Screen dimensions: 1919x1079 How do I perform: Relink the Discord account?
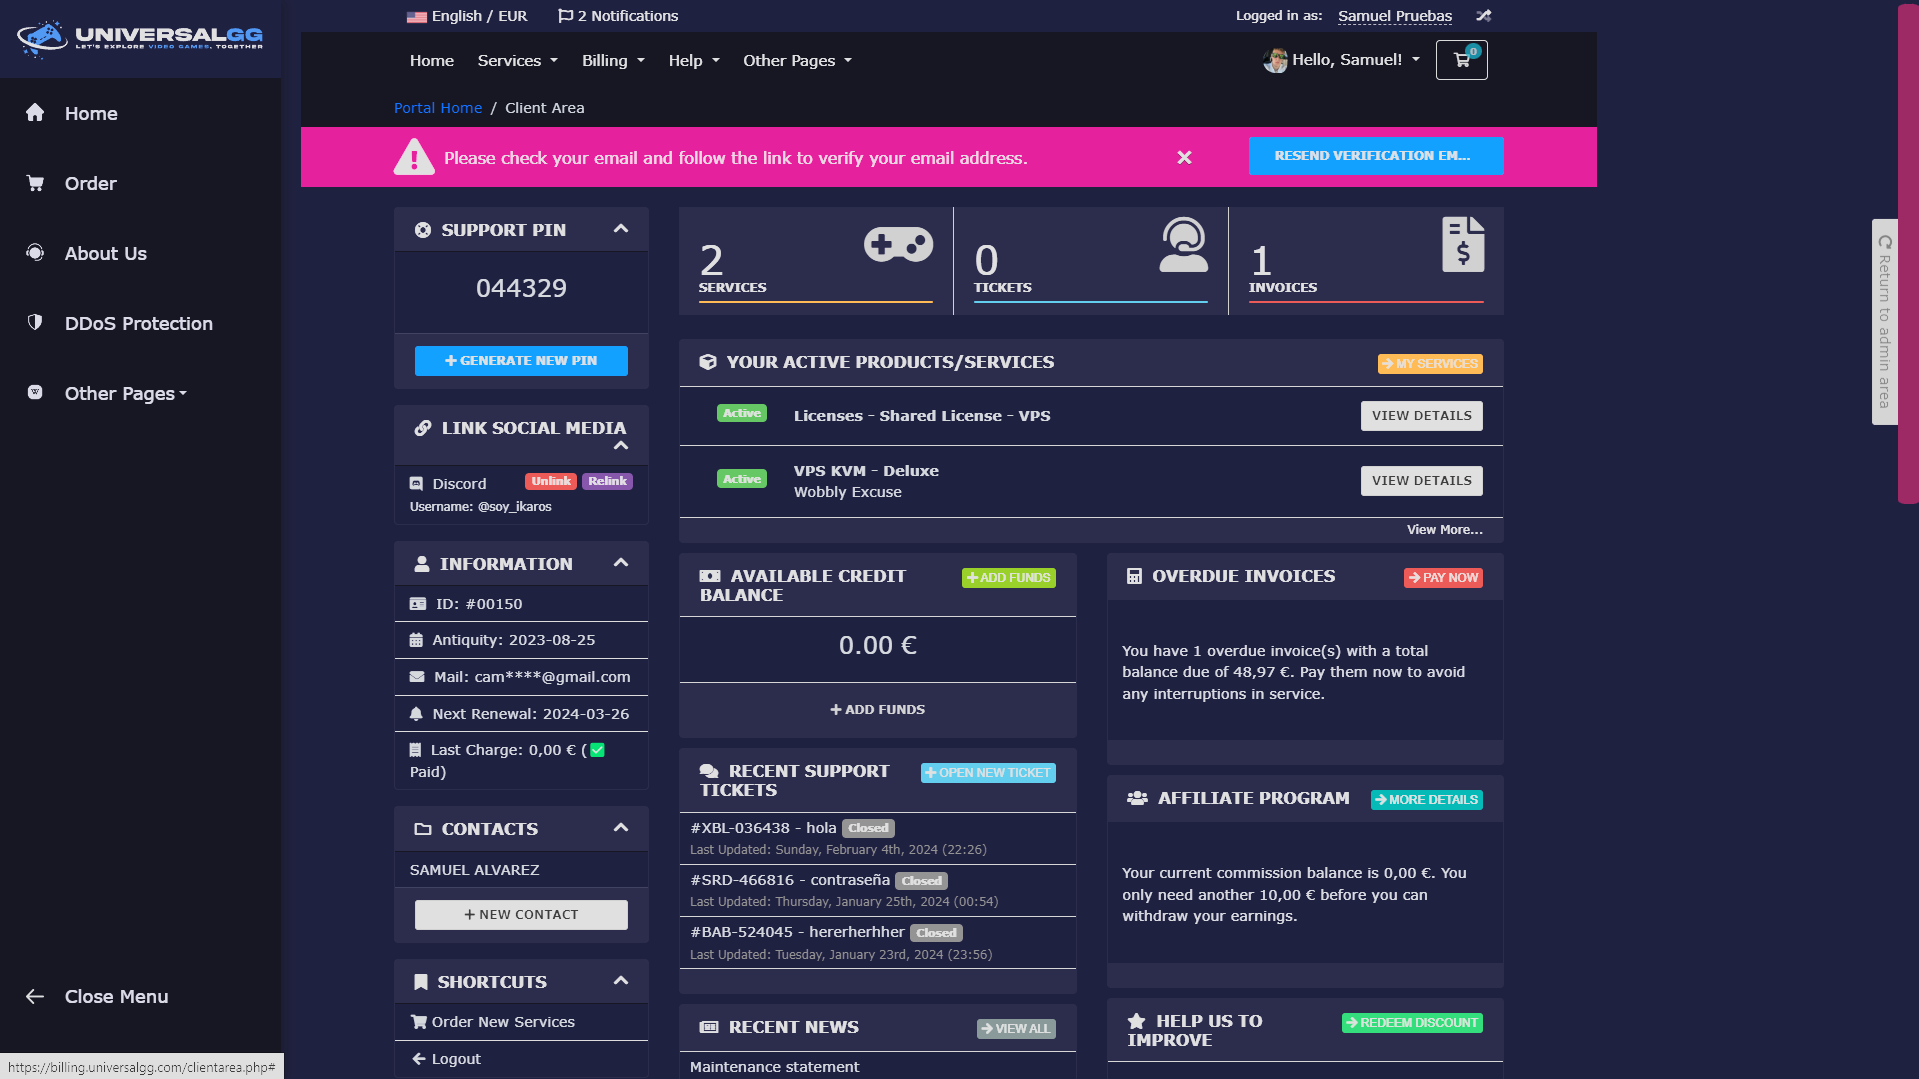tap(607, 481)
